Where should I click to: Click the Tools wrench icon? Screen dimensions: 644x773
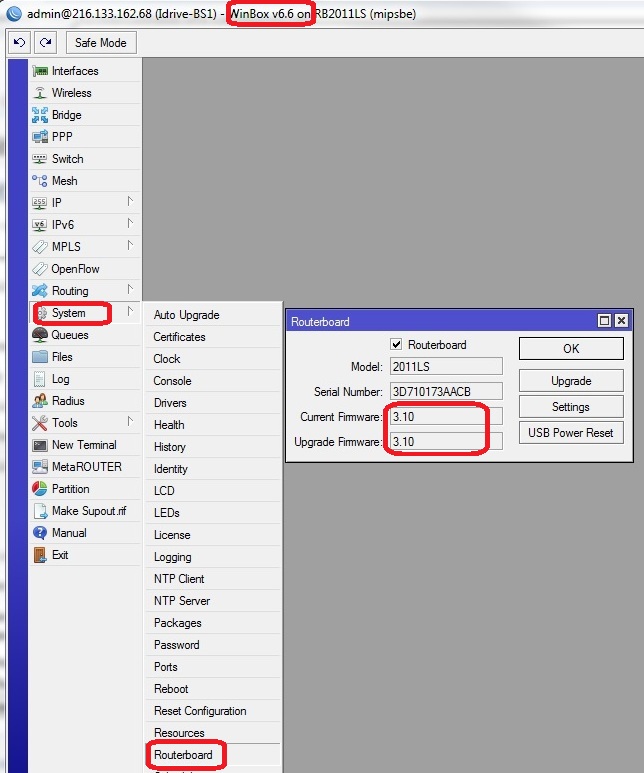[x=40, y=423]
